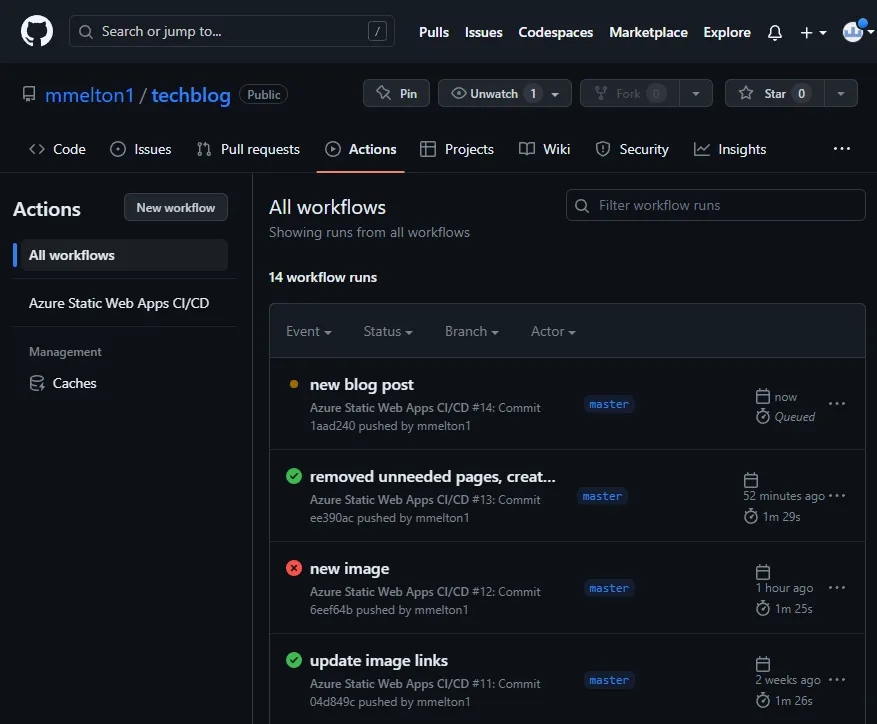Viewport: 877px width, 724px height.
Task: Open ellipsis menu for update image links run
Action: point(837,680)
